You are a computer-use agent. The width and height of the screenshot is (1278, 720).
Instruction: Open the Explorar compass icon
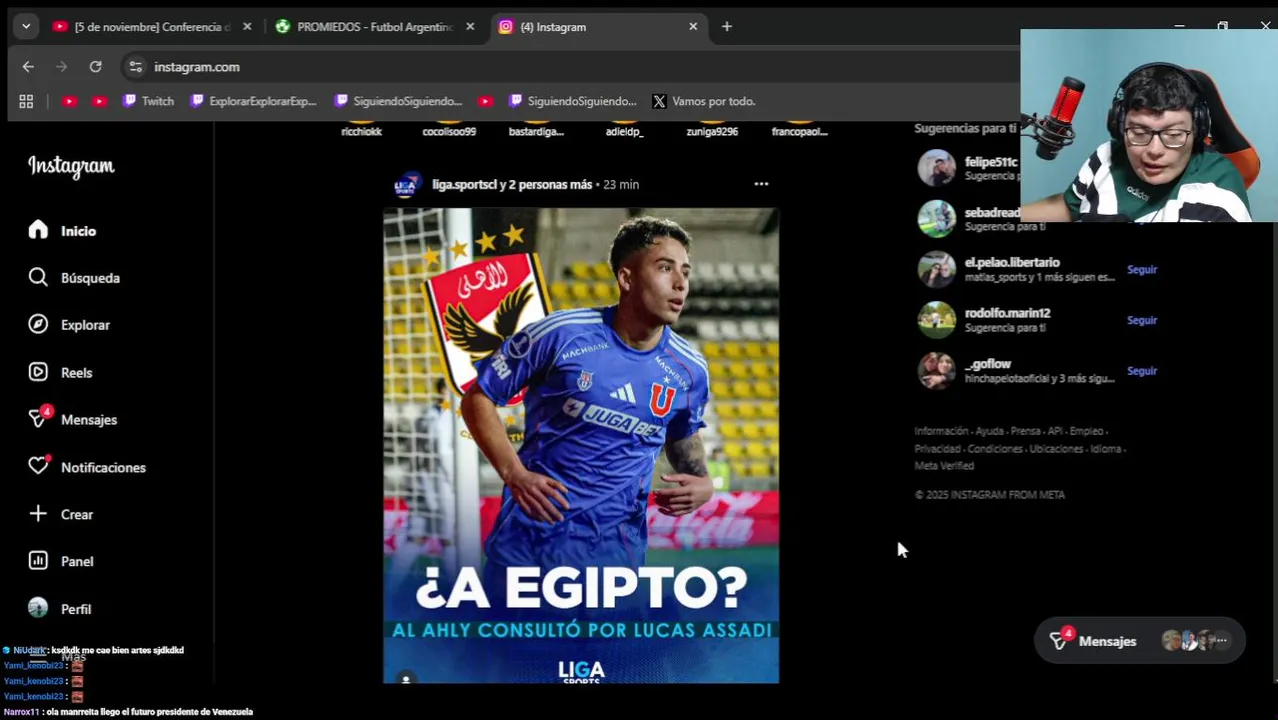click(x=38, y=324)
